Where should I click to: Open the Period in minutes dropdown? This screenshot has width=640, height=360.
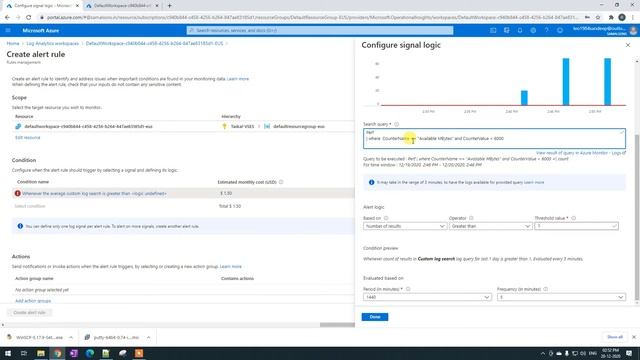pyautogui.click(x=427, y=297)
